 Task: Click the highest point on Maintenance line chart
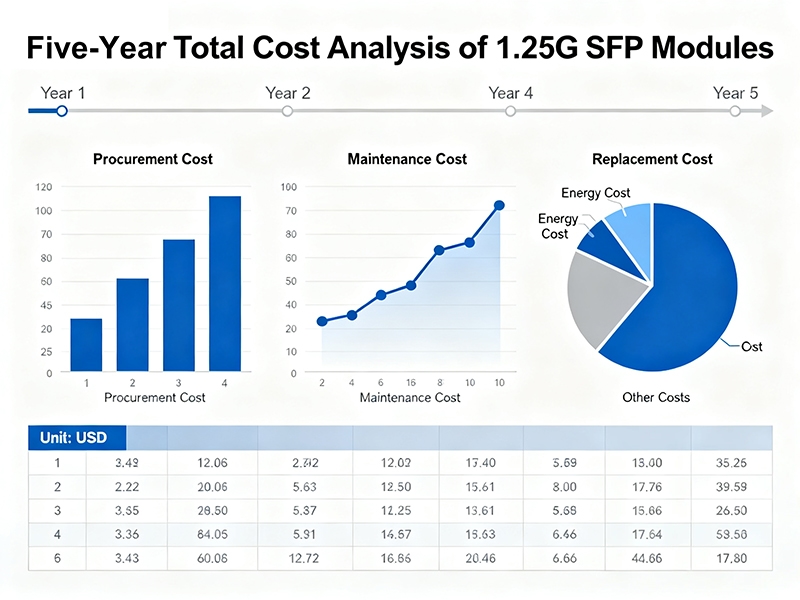(499, 205)
